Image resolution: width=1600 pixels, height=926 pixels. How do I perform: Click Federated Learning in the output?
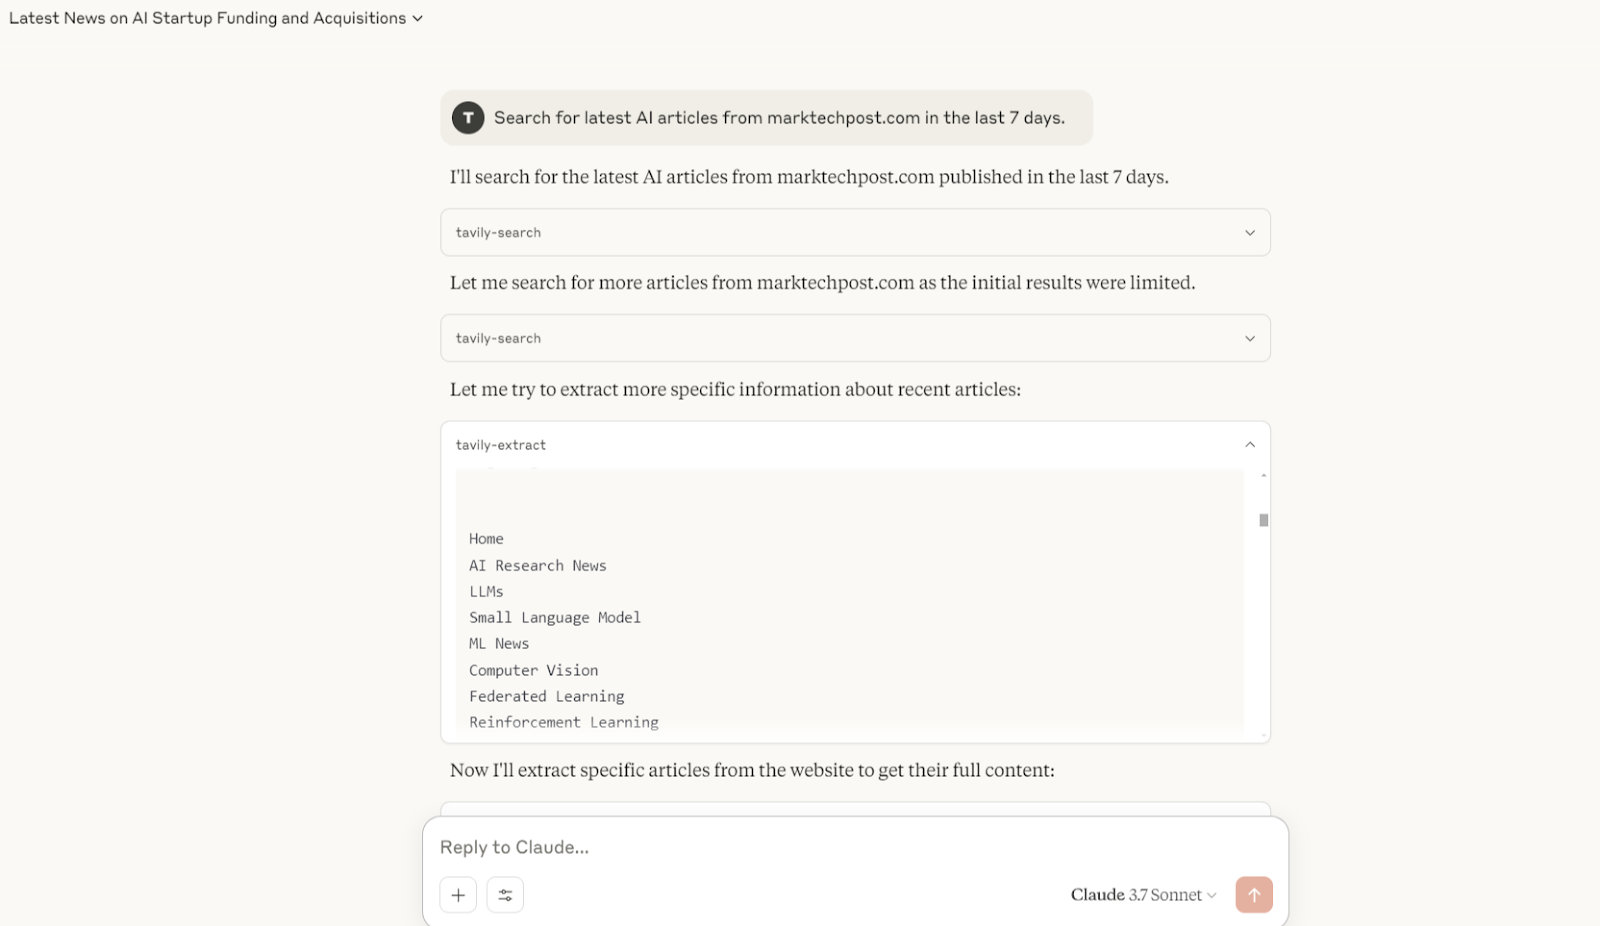[547, 697]
